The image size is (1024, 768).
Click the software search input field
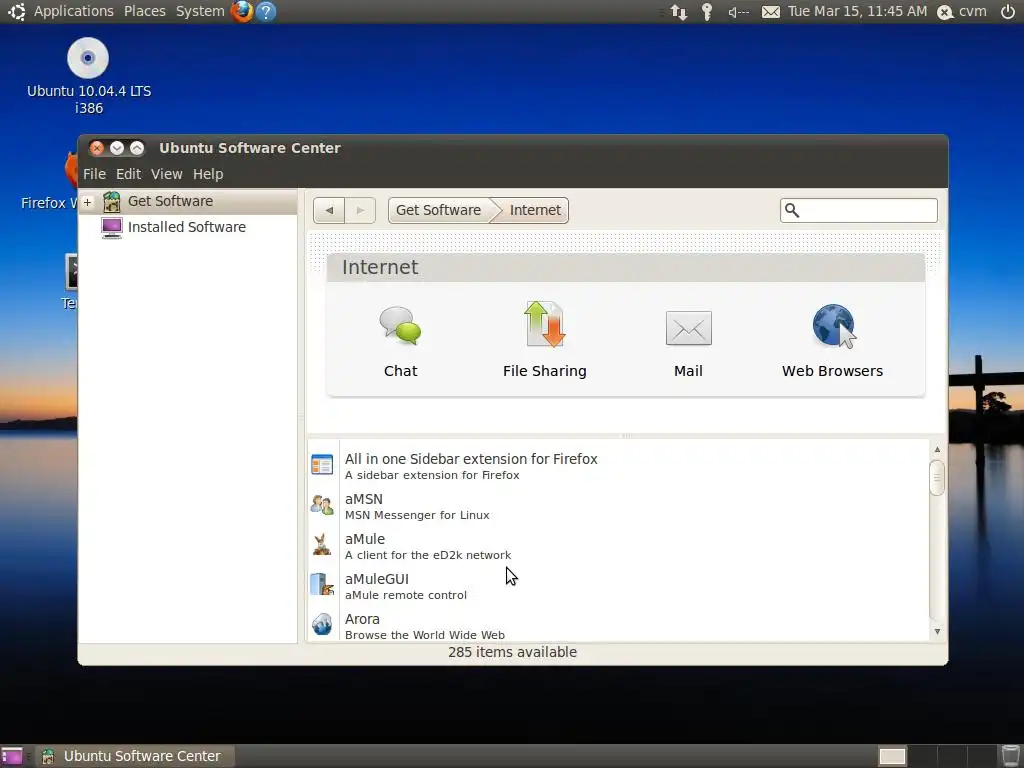tap(859, 210)
